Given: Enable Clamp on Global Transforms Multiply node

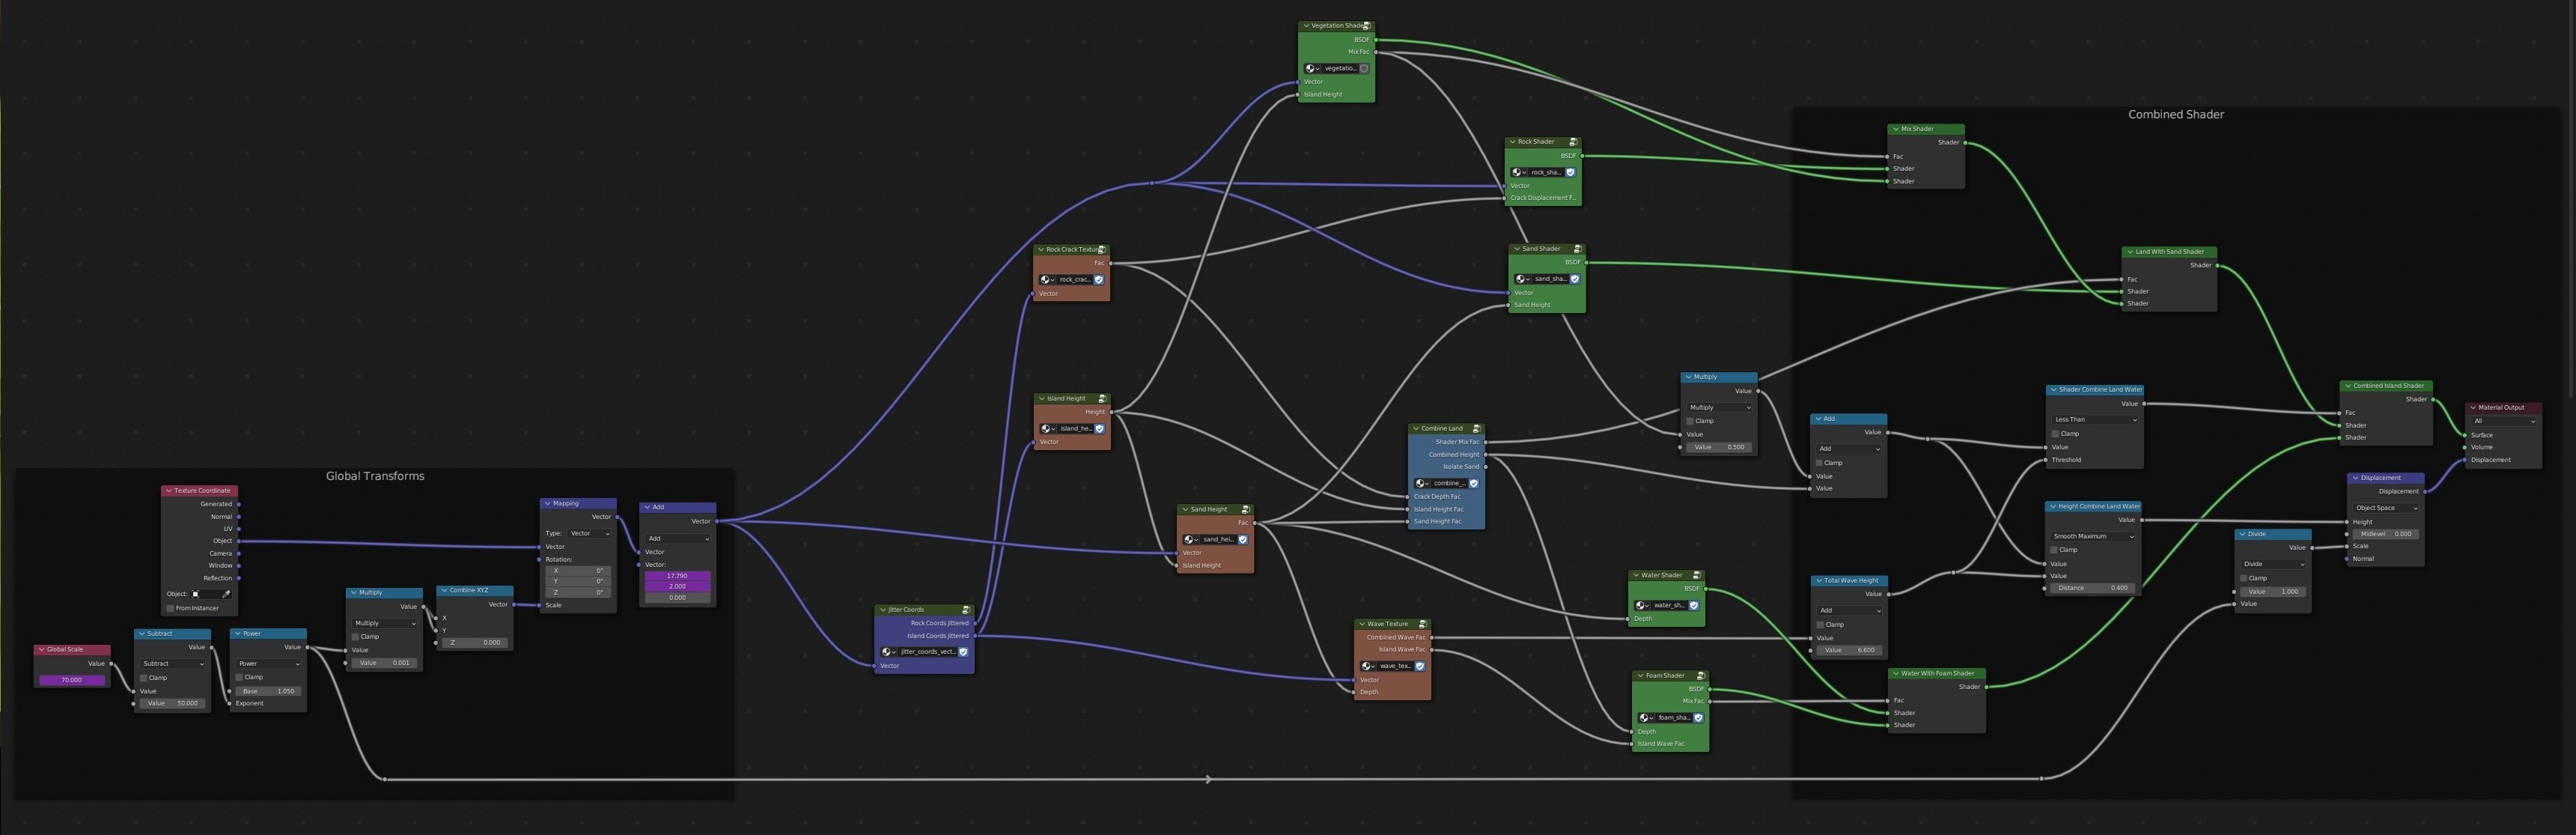Looking at the screenshot, I should [355, 637].
